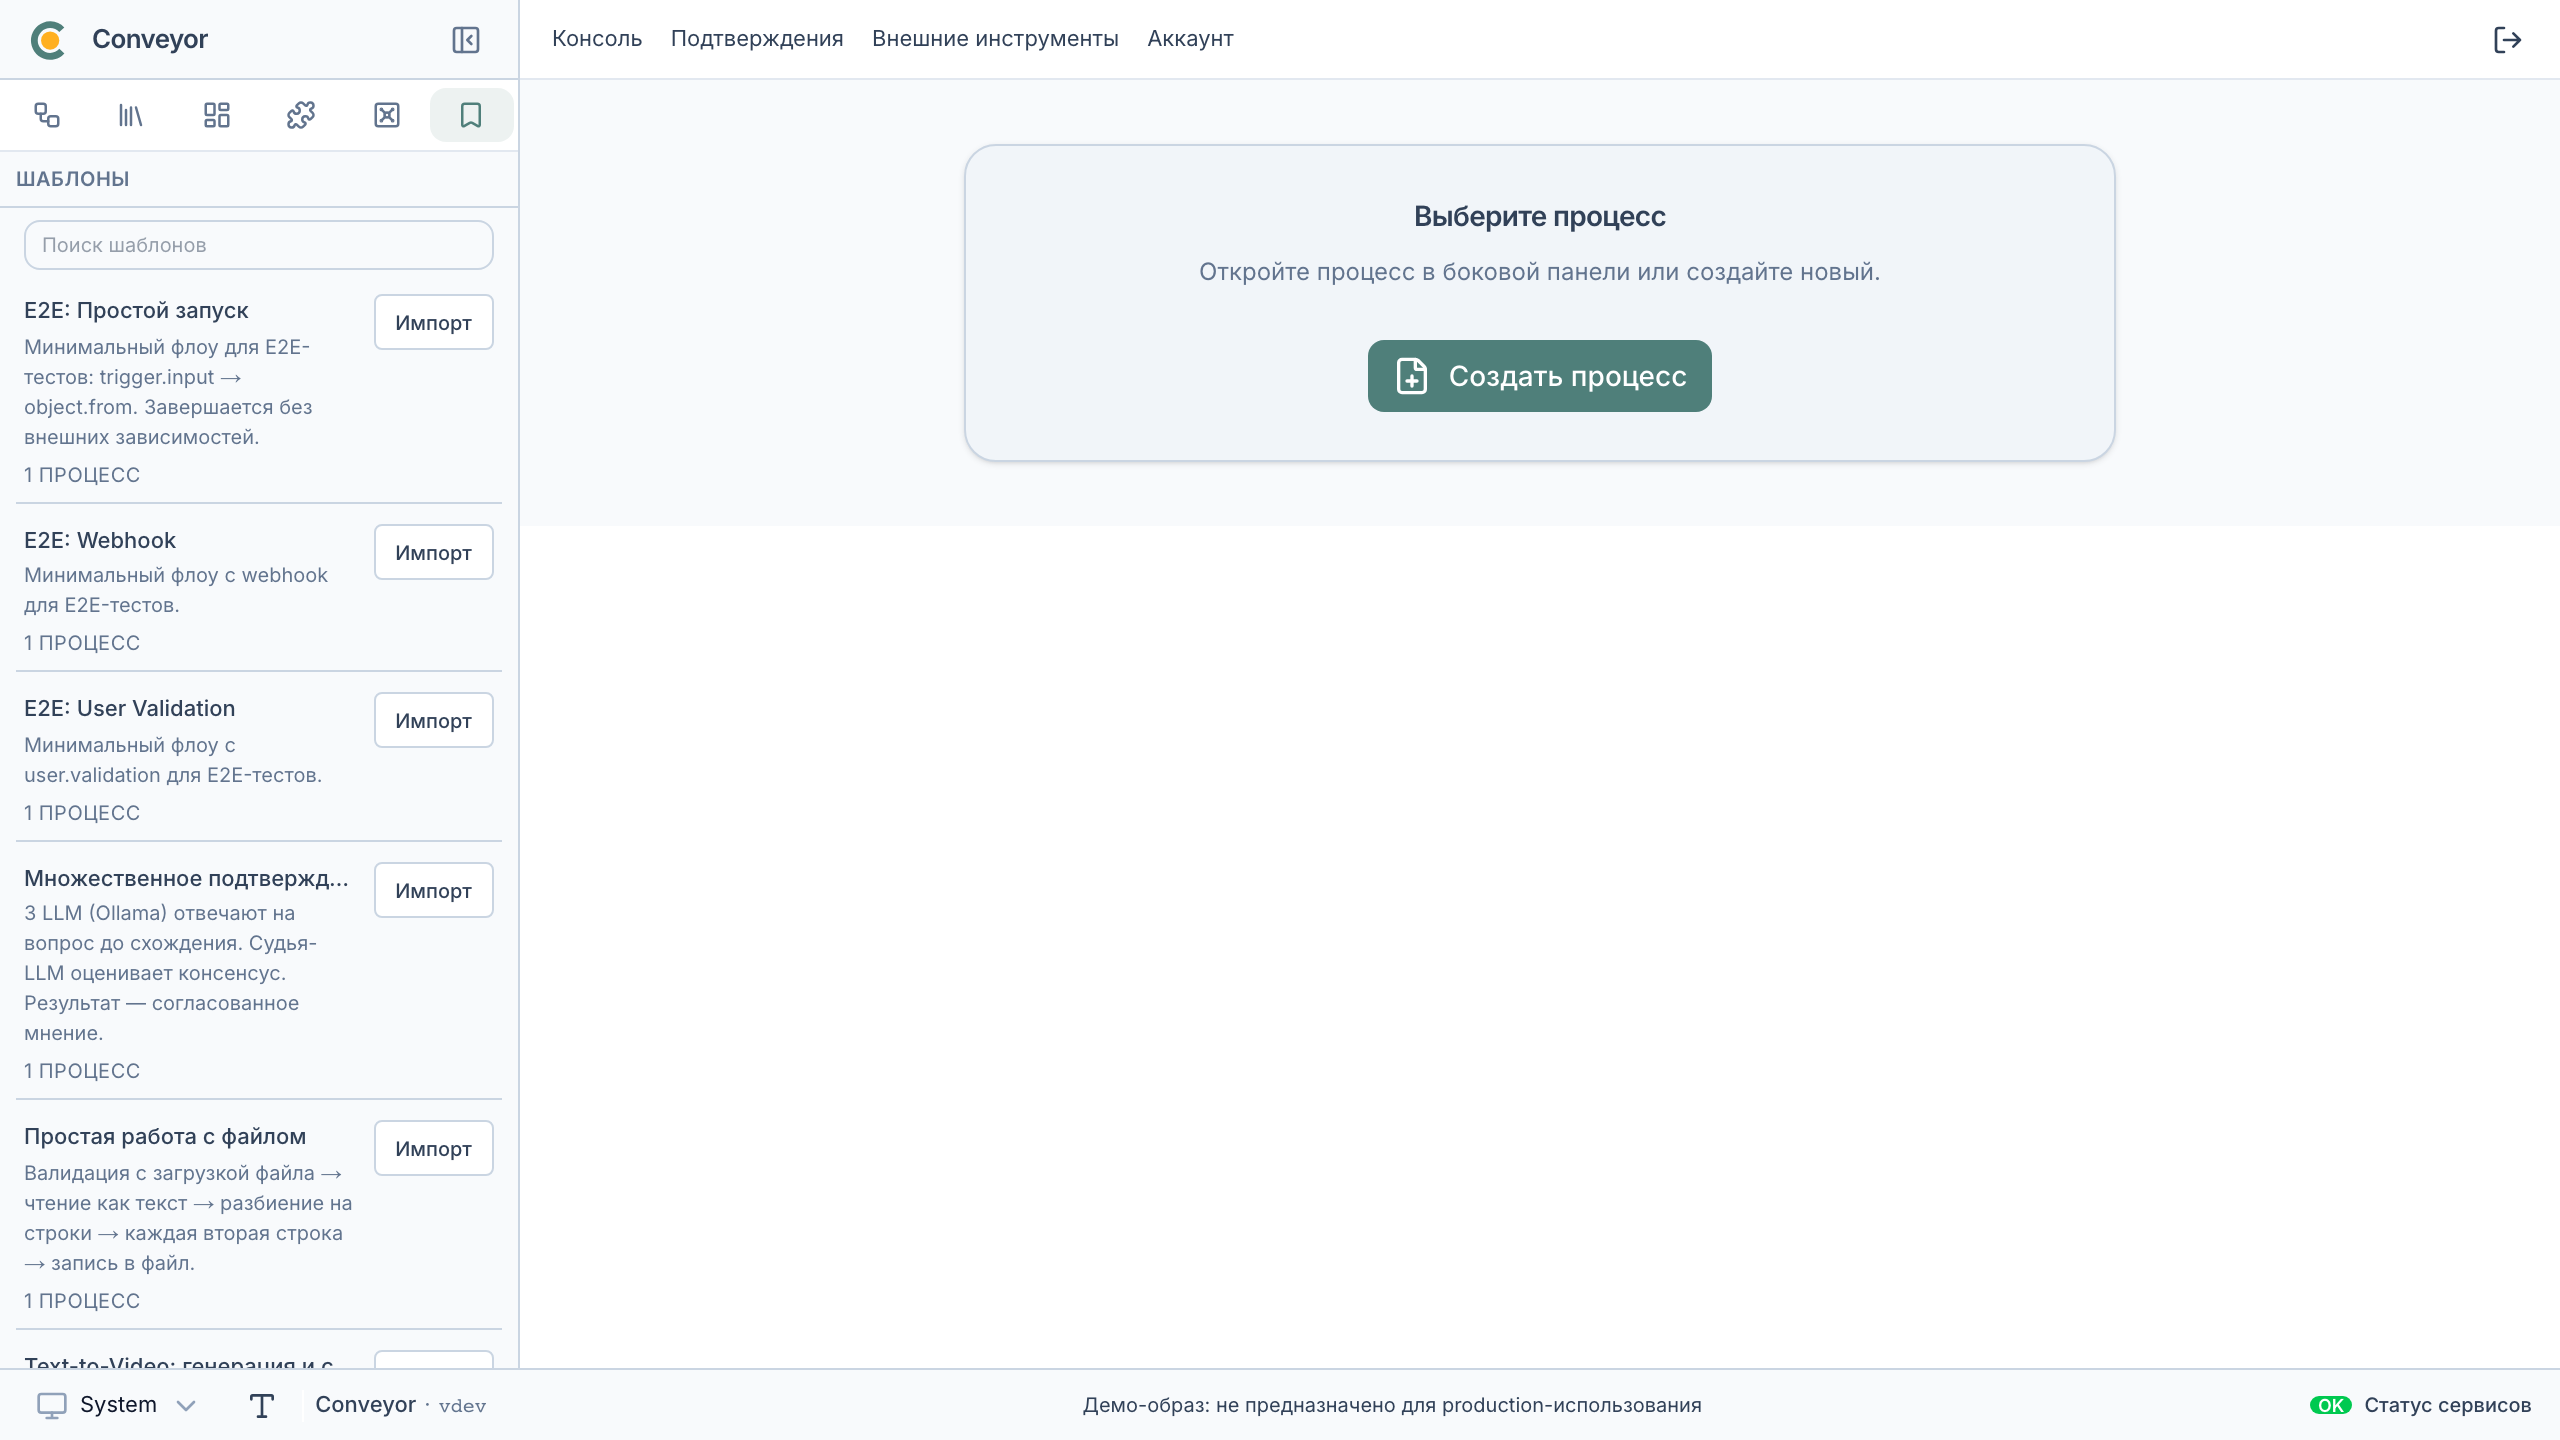Click the Откройте процесс hint text
Viewport: 2560px width, 1440px height.
[1539, 272]
